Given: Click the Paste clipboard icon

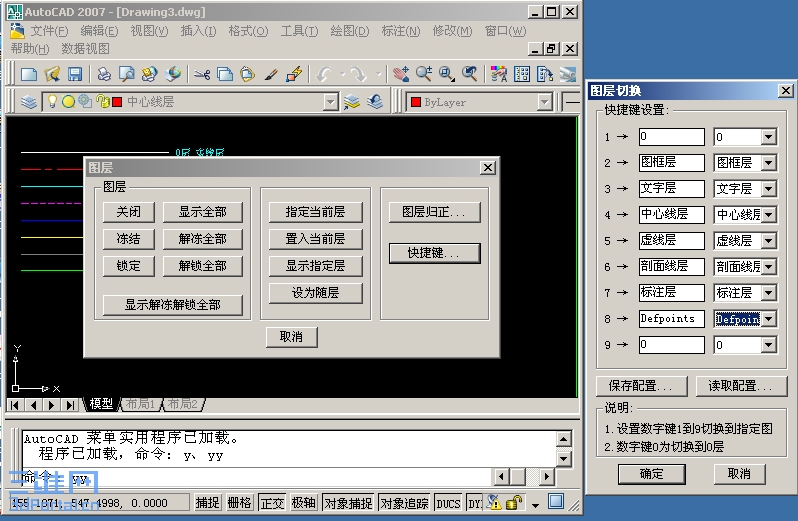Looking at the screenshot, I should coord(248,75).
